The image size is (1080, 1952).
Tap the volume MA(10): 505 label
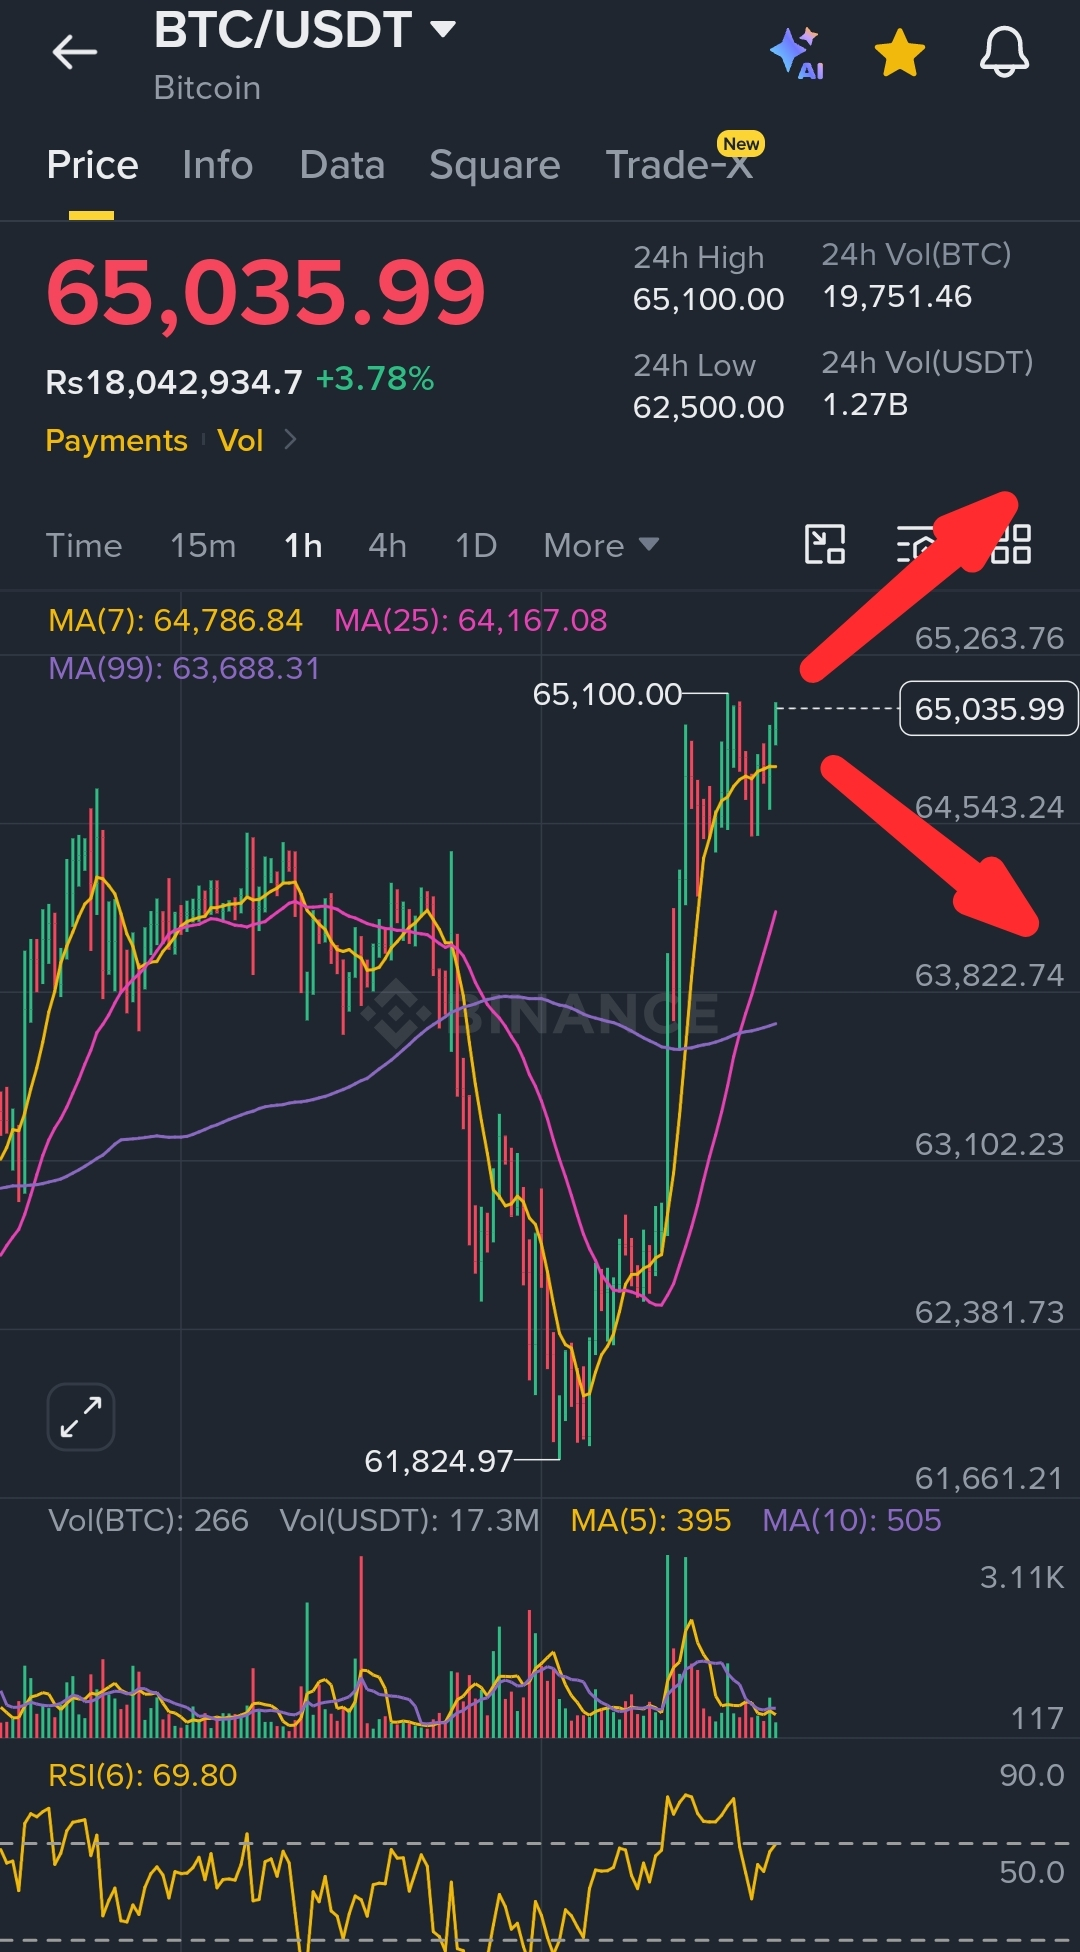[x=852, y=1521]
